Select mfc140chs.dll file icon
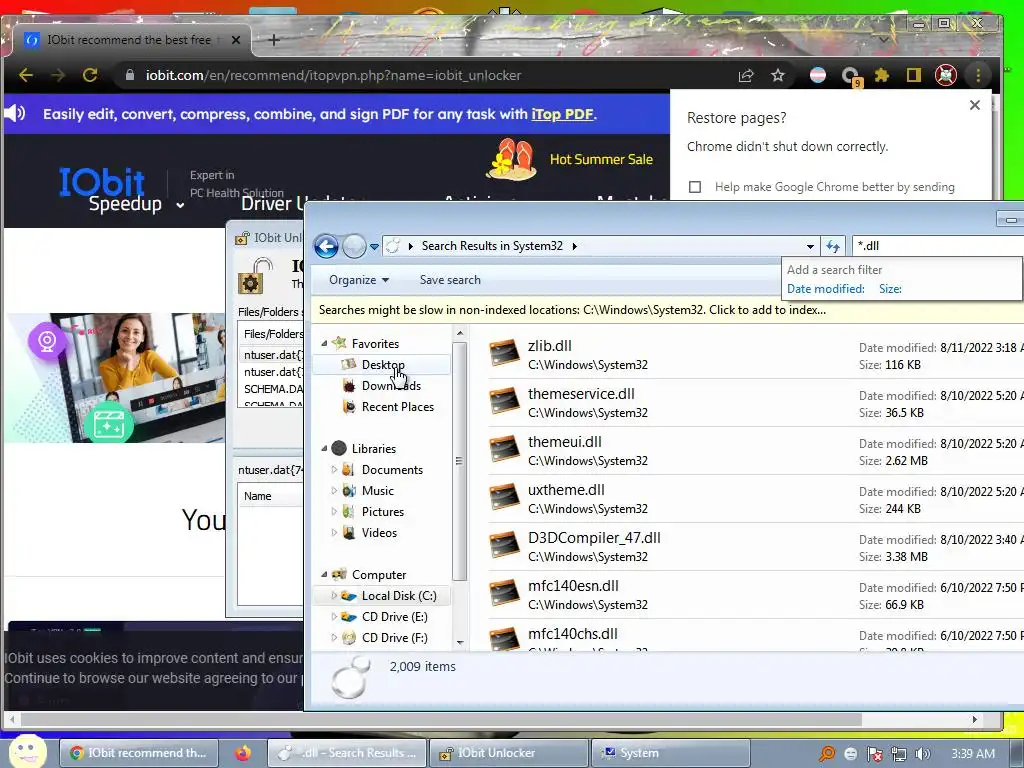 [x=504, y=637]
